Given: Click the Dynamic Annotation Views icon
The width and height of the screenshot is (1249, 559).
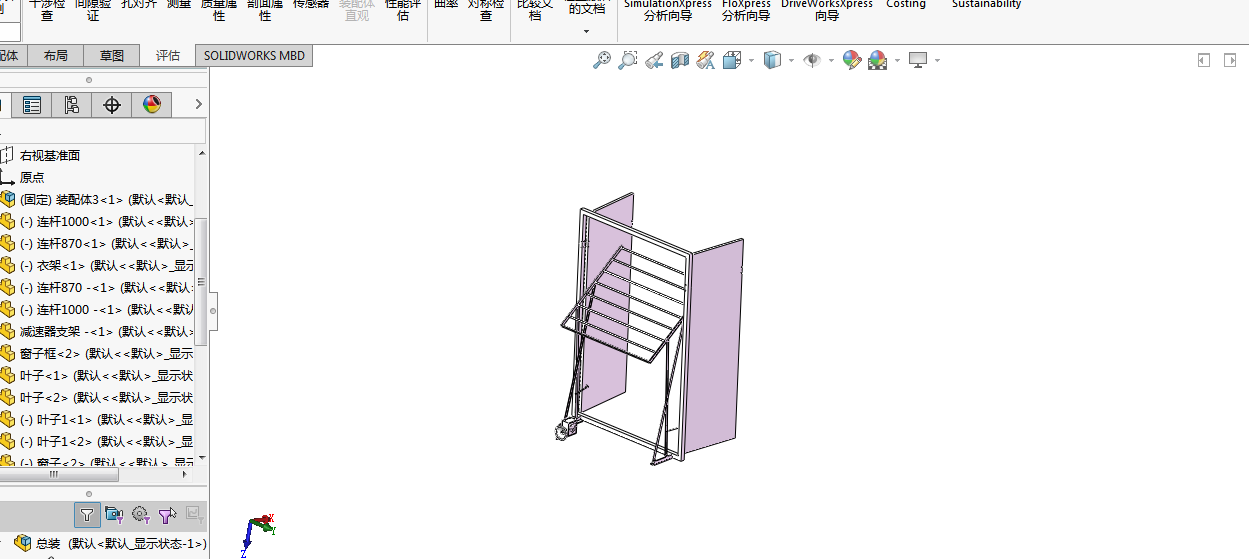Looking at the screenshot, I should pos(706,60).
